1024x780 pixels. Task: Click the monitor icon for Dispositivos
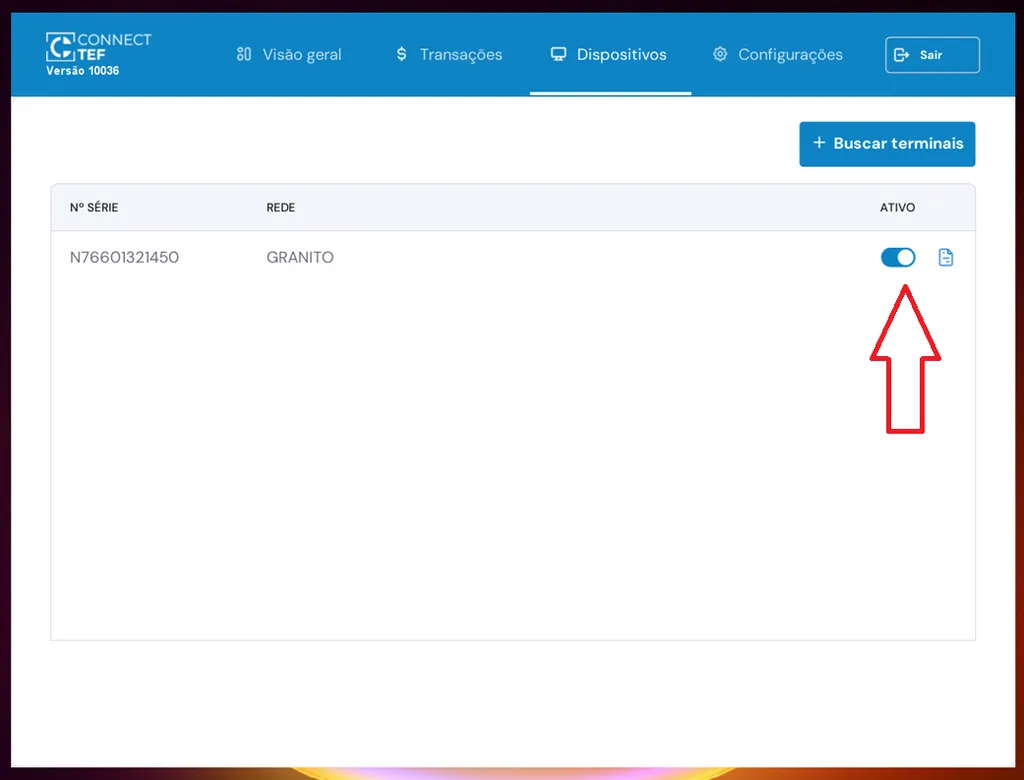558,54
